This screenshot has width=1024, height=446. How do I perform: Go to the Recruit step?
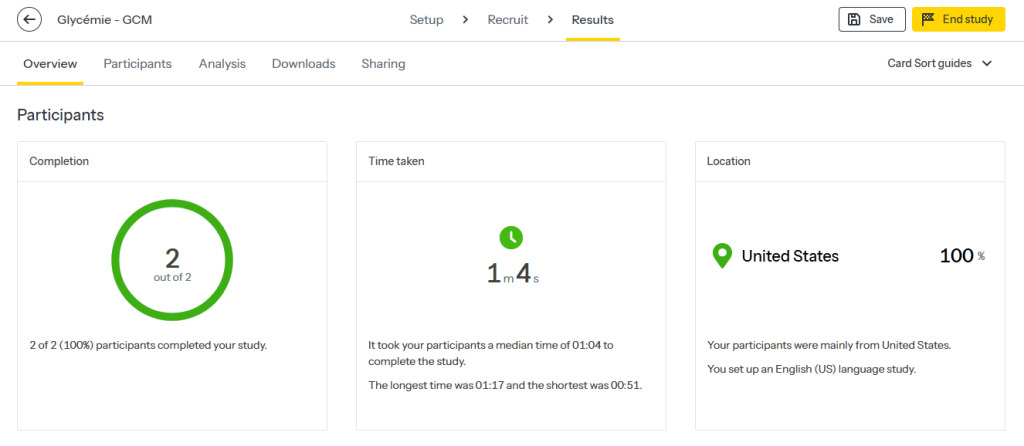tap(508, 20)
